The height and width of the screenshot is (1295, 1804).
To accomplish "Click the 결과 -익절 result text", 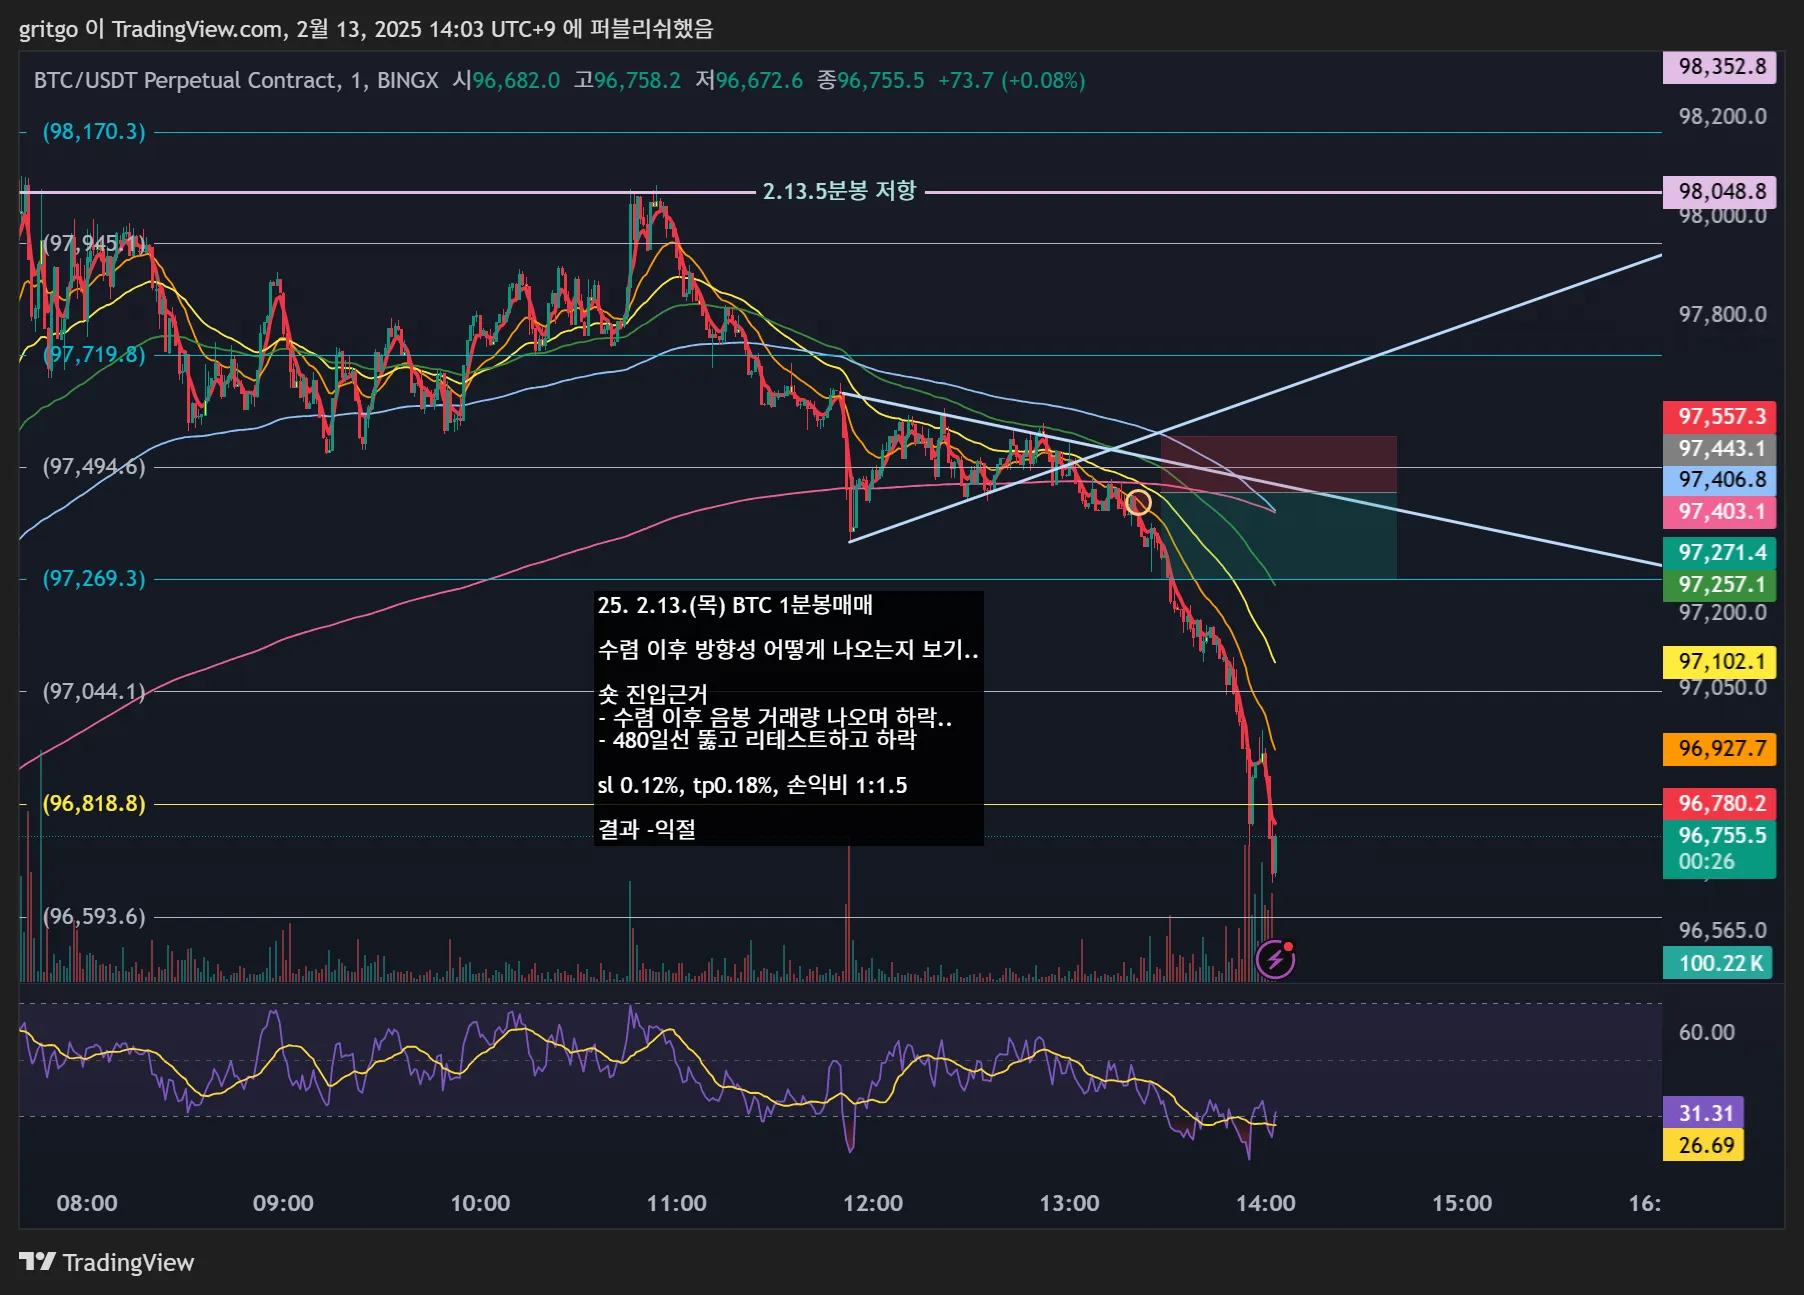I will (646, 829).
